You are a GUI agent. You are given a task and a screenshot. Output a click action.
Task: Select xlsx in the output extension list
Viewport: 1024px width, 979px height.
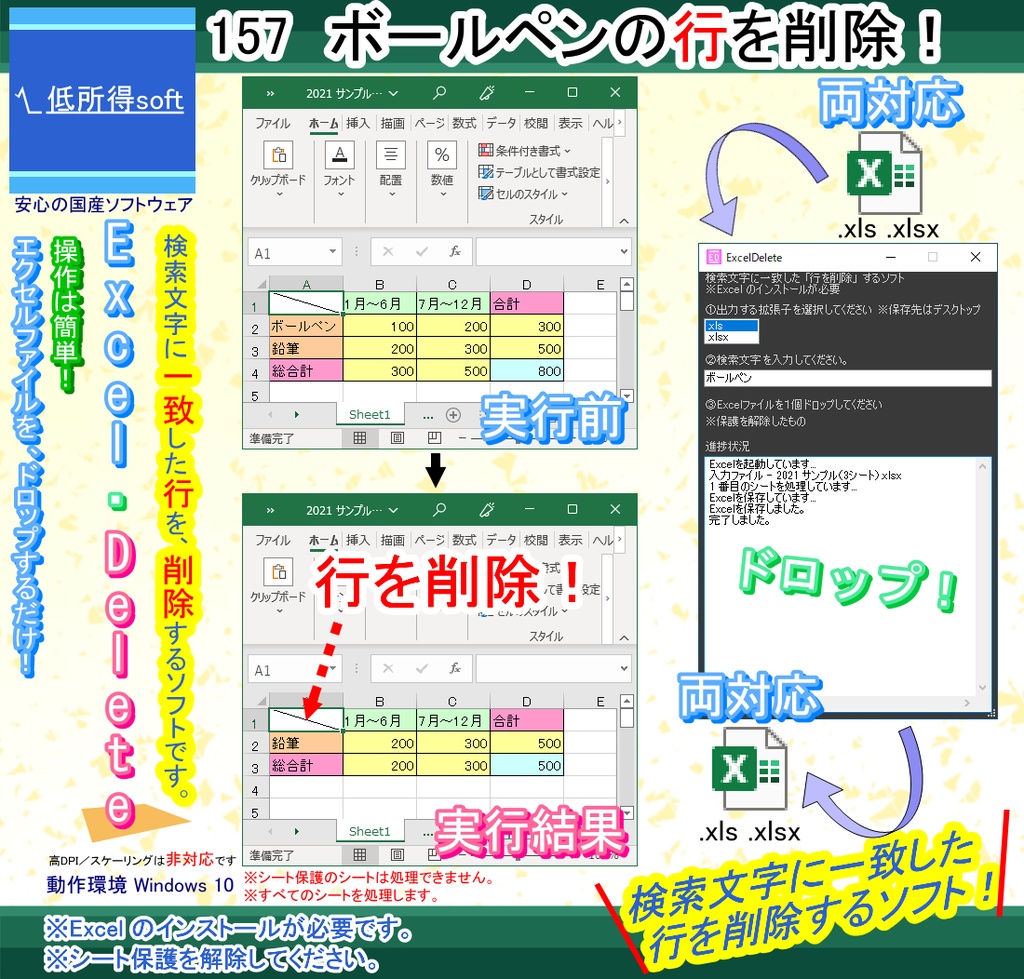(719, 338)
